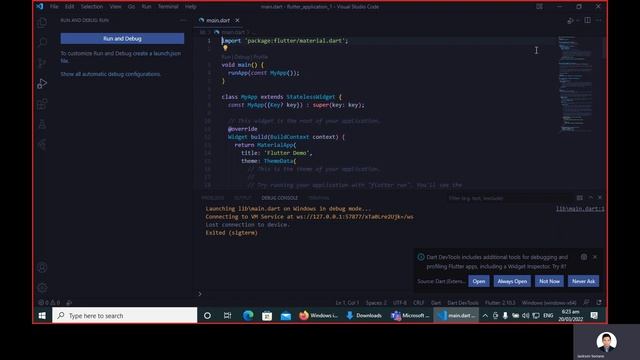Split the editor to the right
The width and height of the screenshot is (640, 360).
(x=587, y=20)
